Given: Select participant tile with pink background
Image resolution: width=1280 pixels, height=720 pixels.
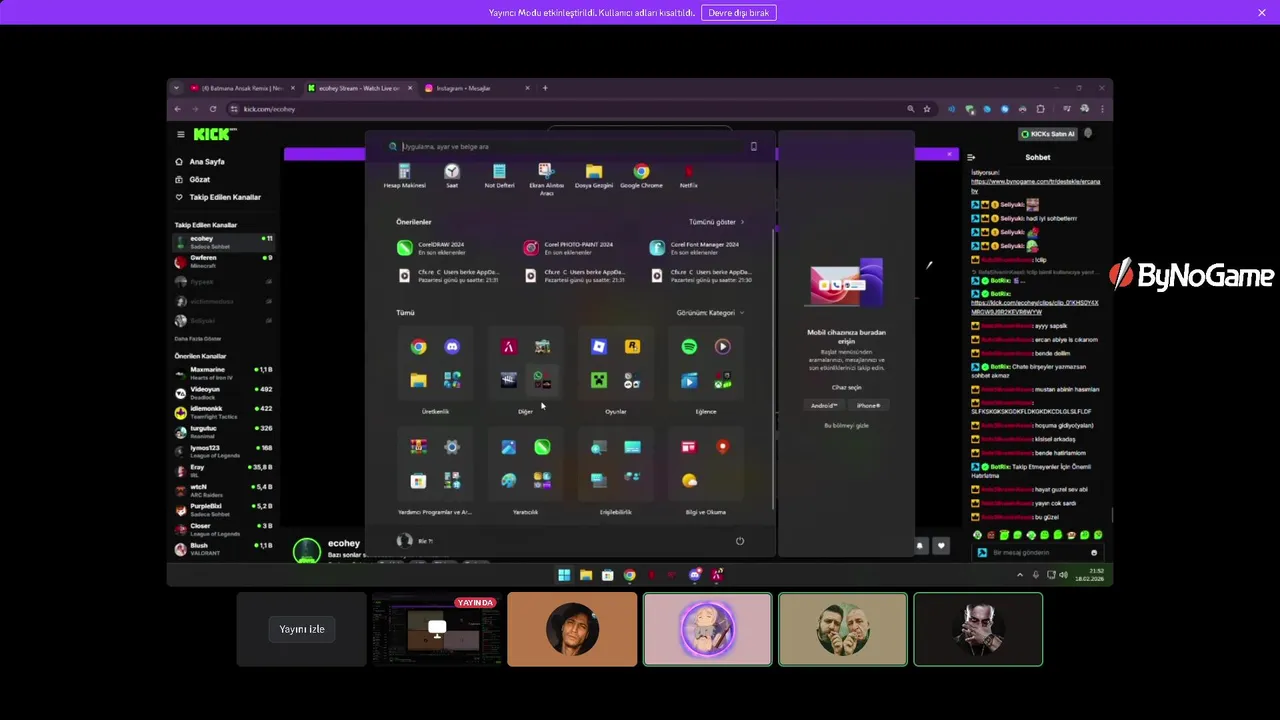Looking at the screenshot, I should point(707,629).
